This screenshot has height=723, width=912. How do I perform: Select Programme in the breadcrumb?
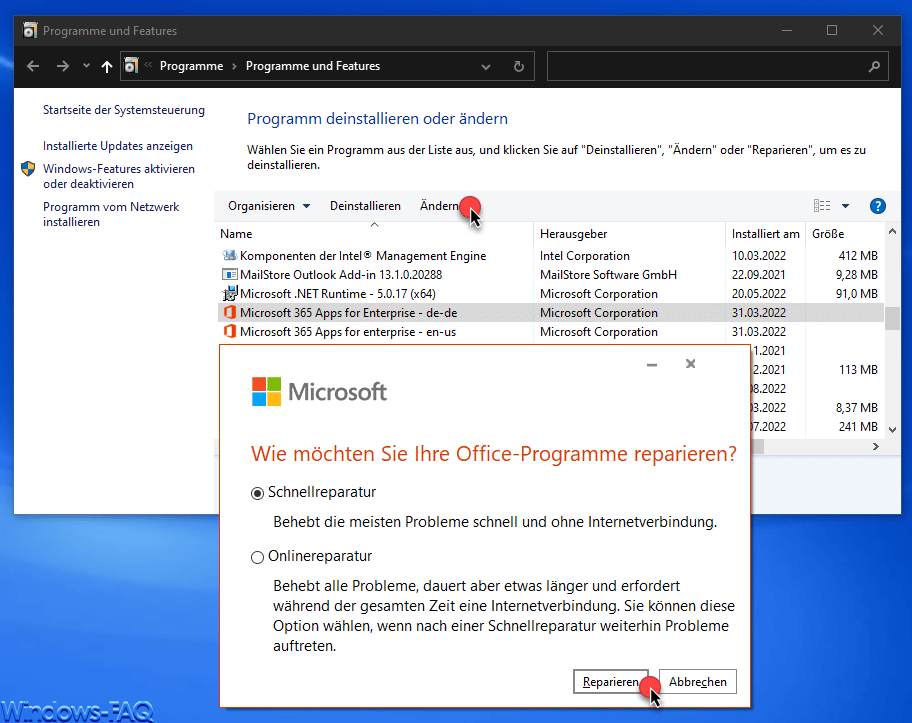coord(191,66)
